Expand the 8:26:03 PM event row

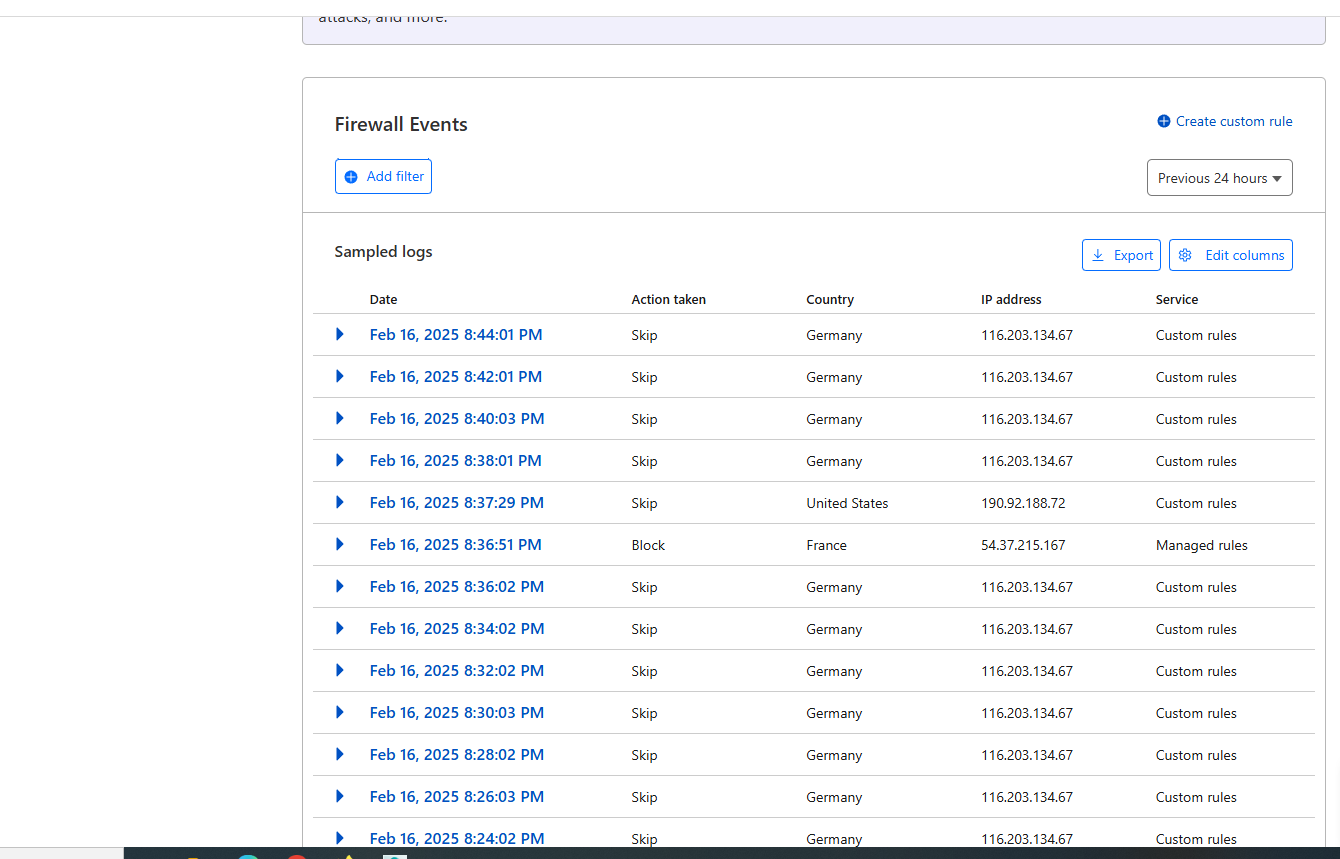[x=340, y=796]
